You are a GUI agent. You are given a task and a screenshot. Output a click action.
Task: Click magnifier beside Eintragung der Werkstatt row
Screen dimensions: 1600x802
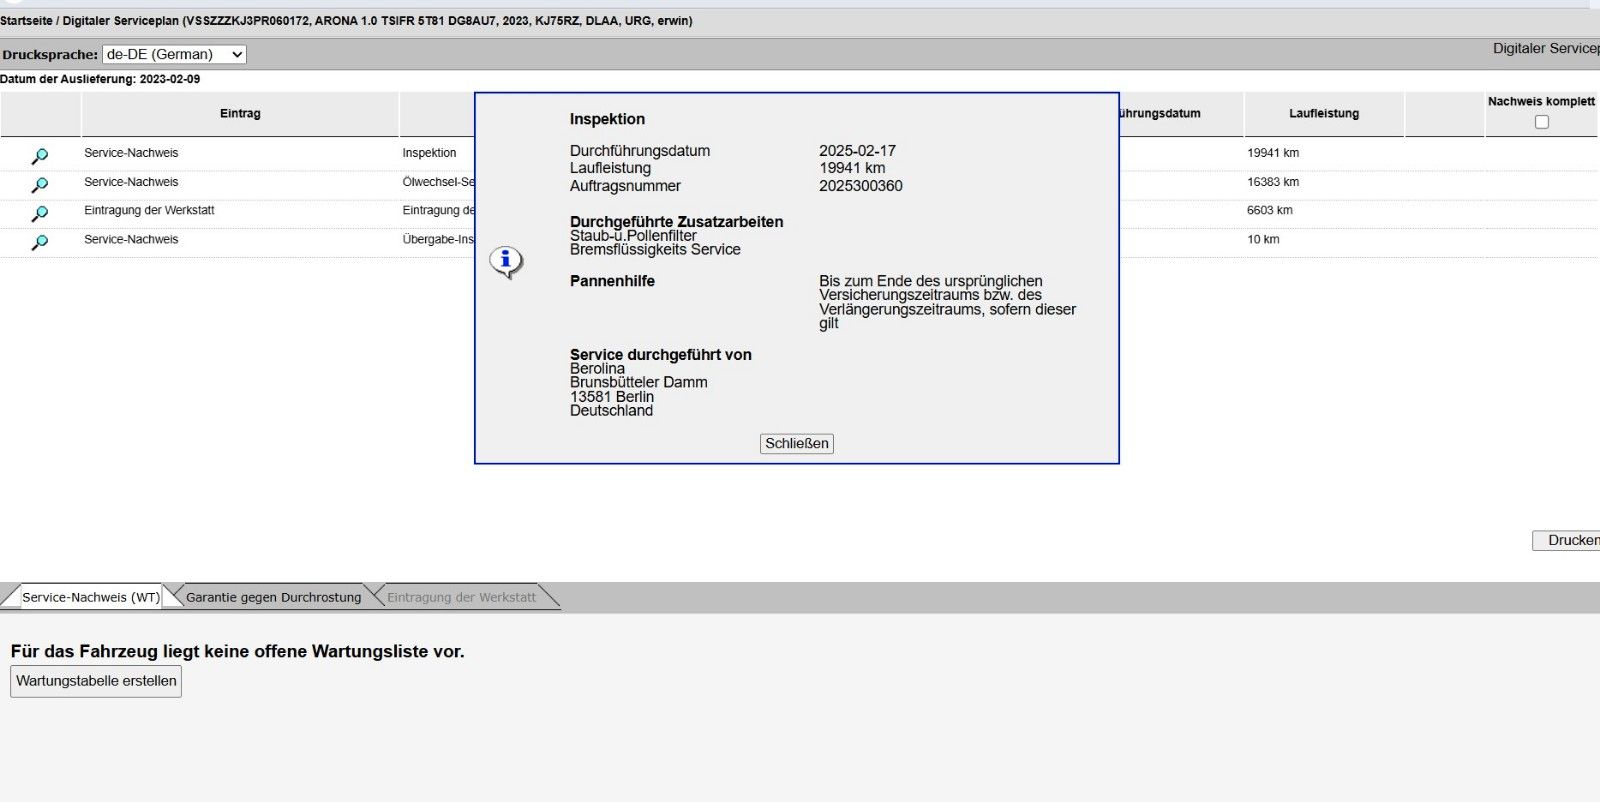click(x=40, y=213)
